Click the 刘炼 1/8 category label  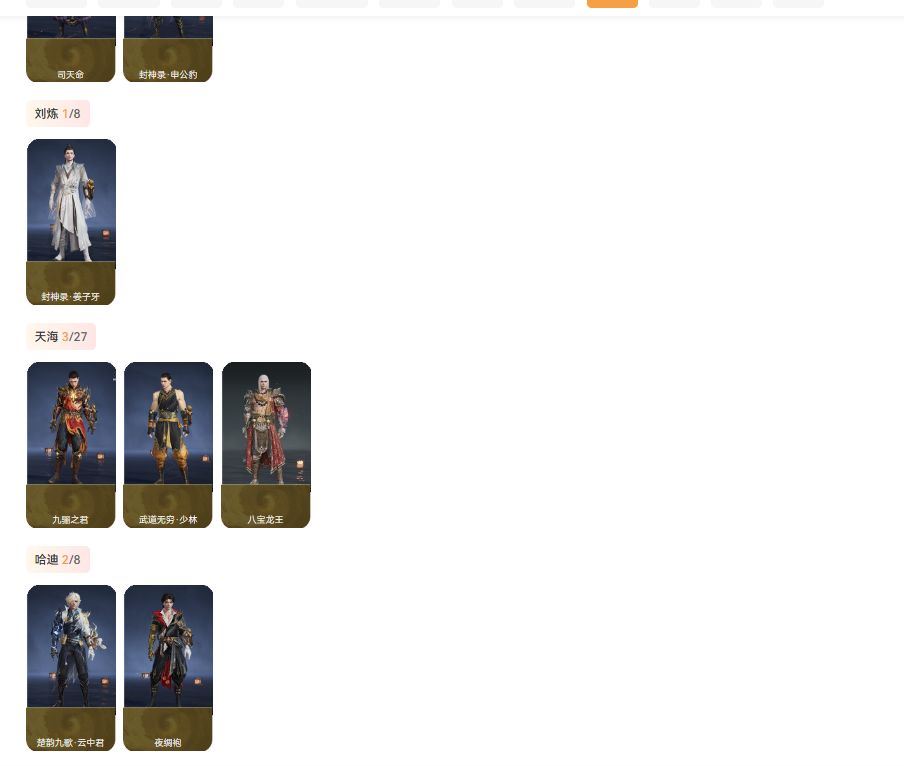point(58,114)
